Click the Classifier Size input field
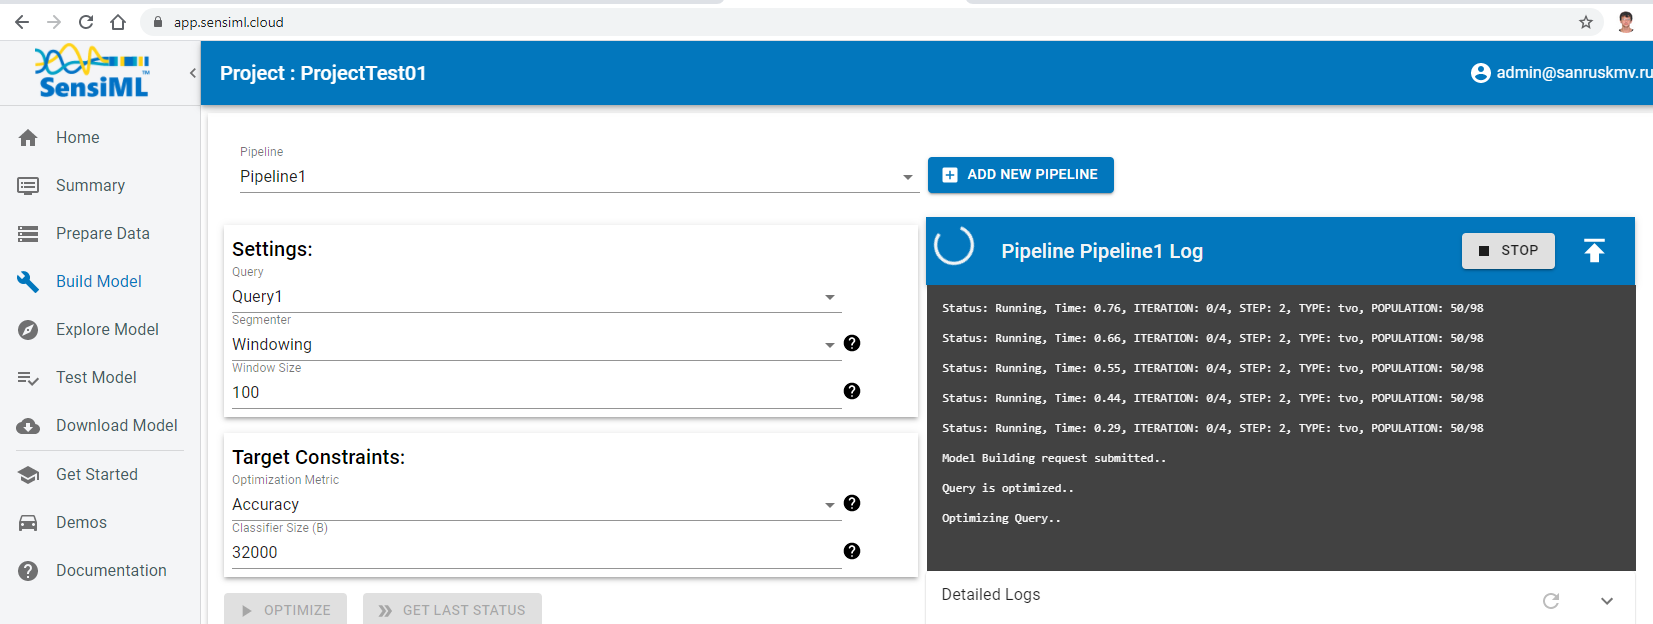 pos(536,553)
